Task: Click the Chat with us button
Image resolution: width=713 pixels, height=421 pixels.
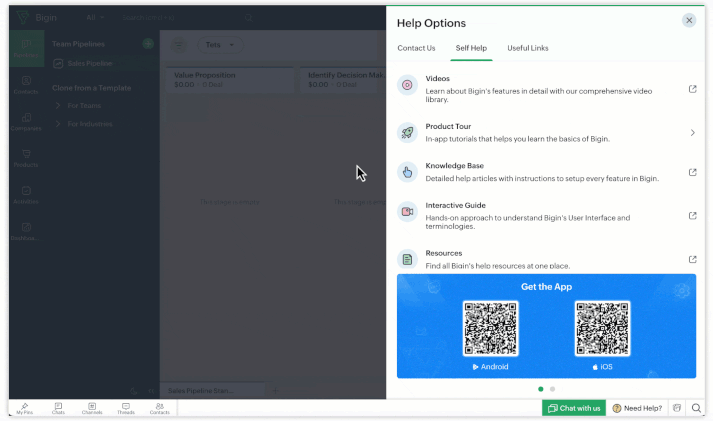Action: pyautogui.click(x=573, y=408)
